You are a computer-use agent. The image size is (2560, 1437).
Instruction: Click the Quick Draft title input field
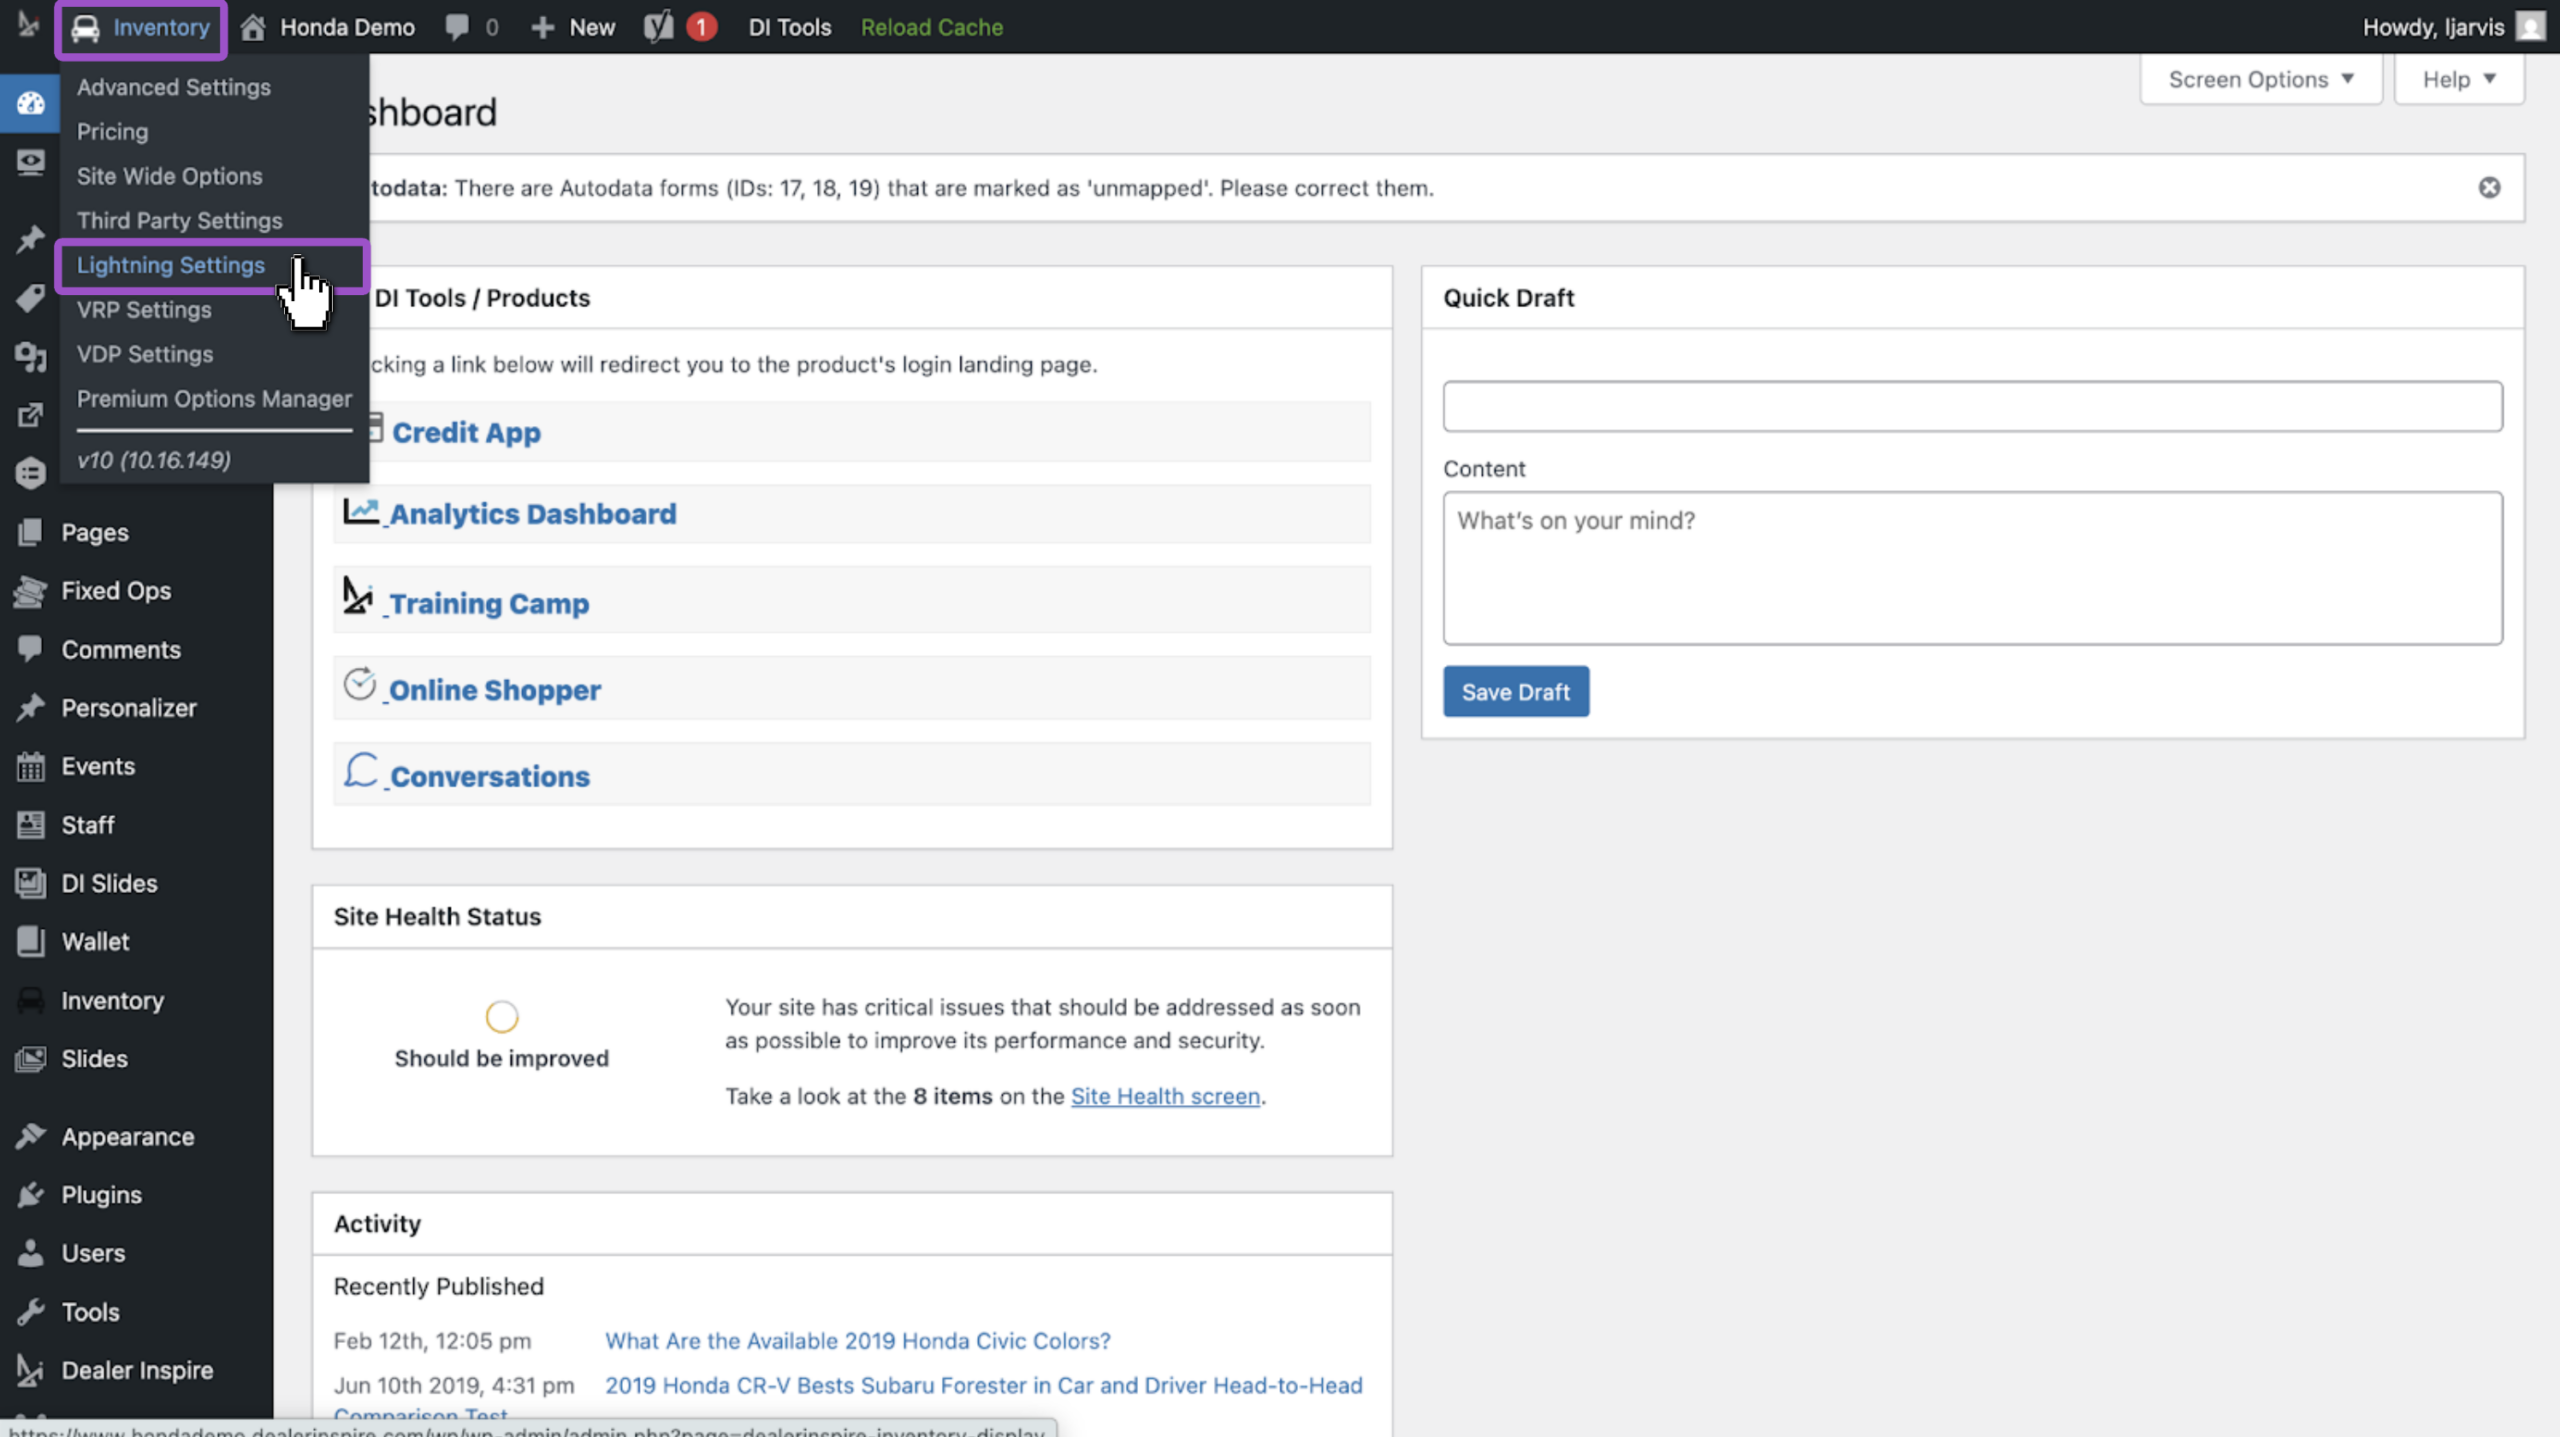(1972, 406)
